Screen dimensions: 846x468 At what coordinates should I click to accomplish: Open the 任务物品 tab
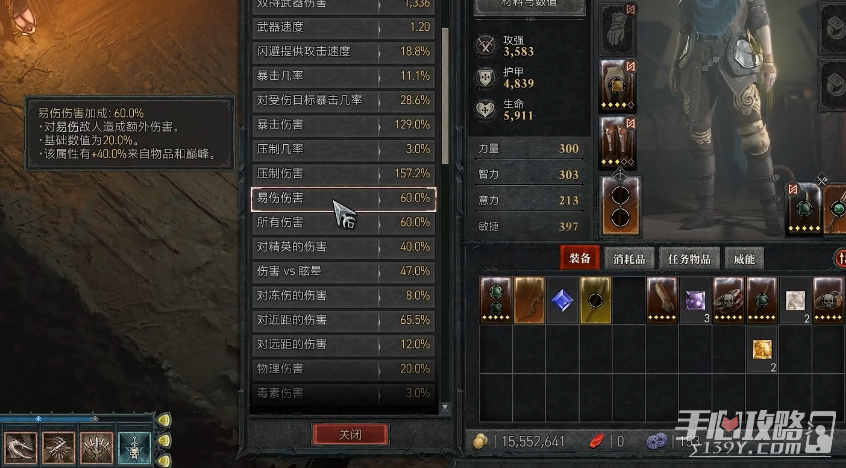click(x=689, y=259)
